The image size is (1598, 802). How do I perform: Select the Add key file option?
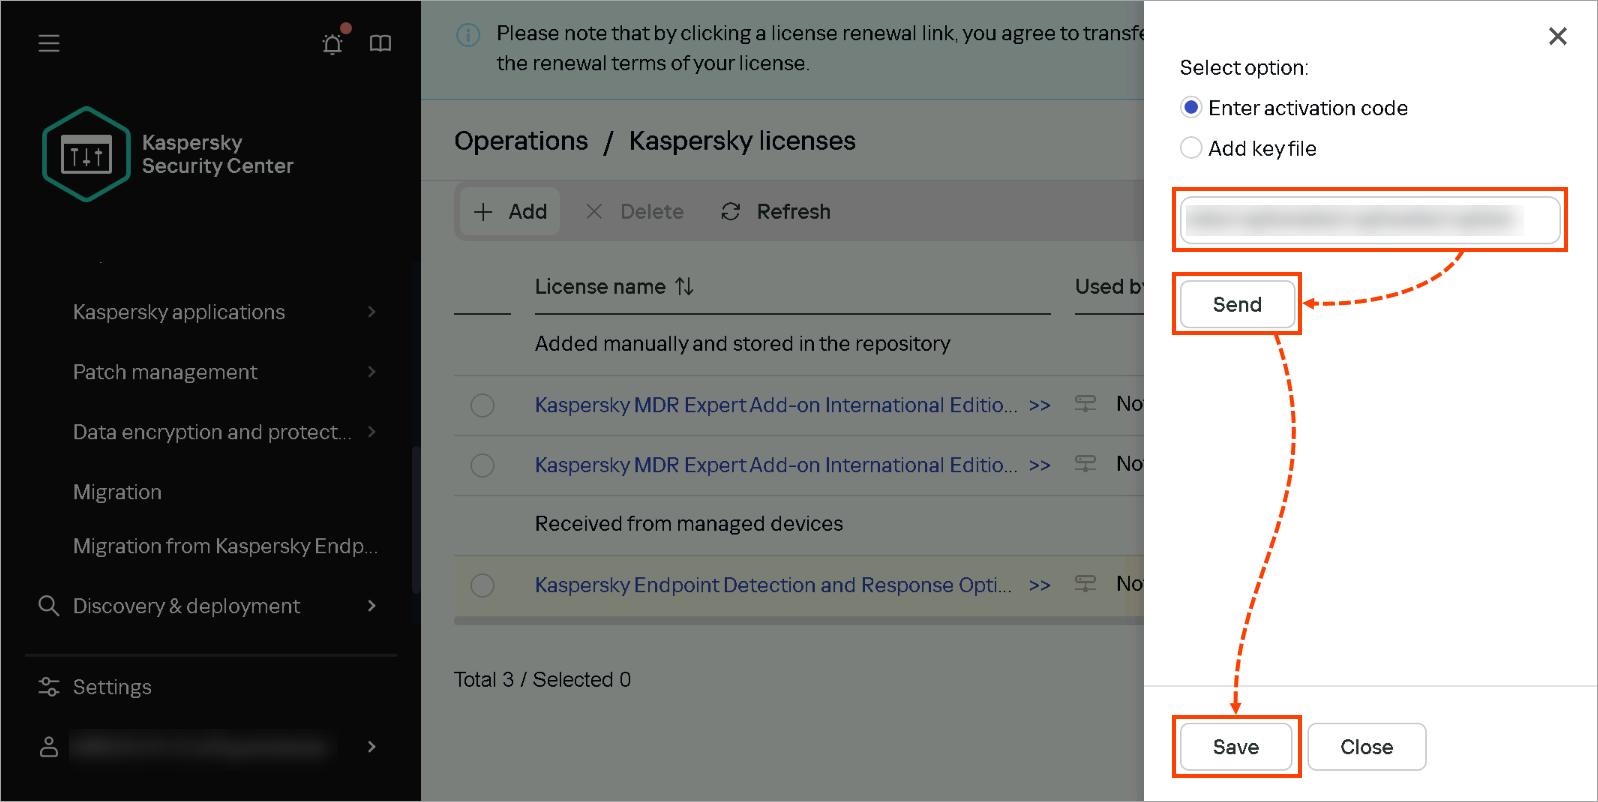(x=1190, y=148)
